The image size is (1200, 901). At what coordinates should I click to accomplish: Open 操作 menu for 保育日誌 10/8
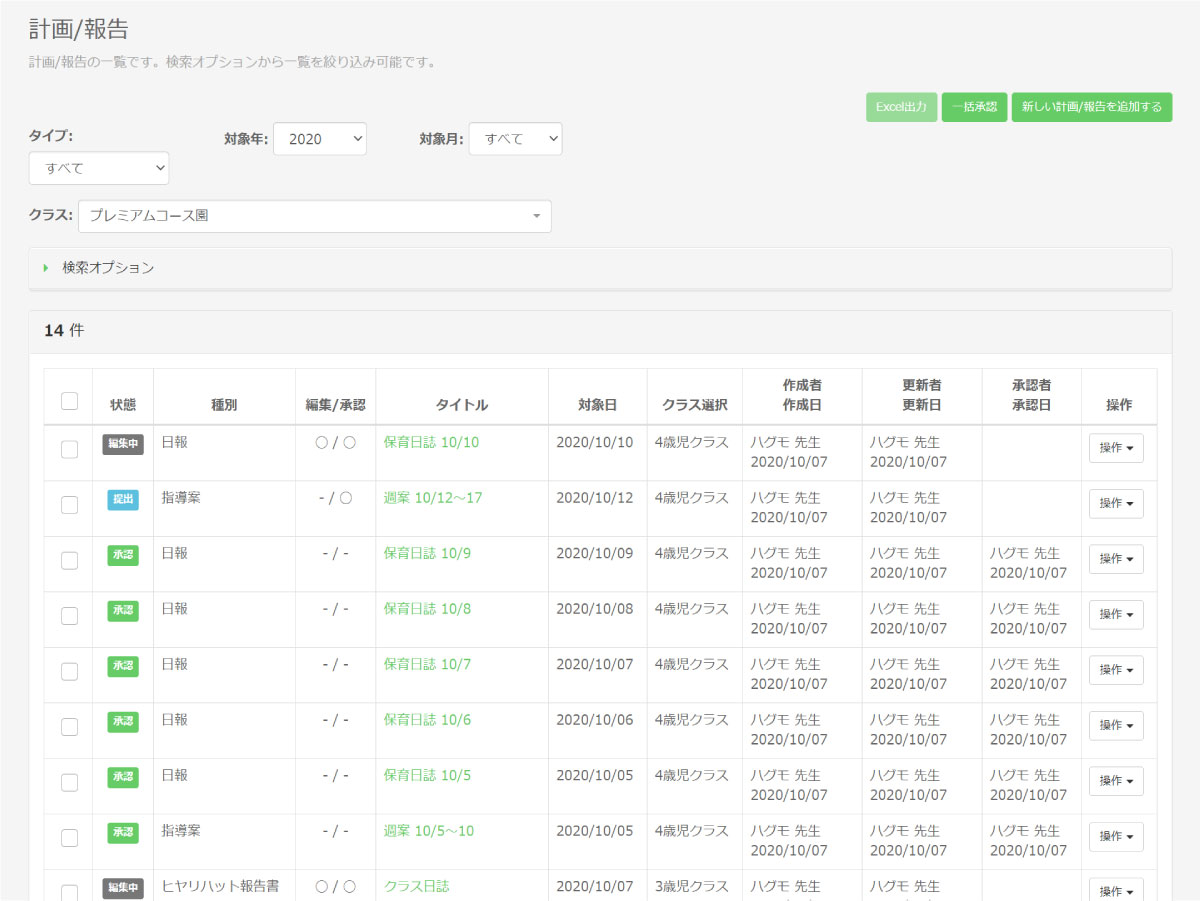click(x=1116, y=615)
